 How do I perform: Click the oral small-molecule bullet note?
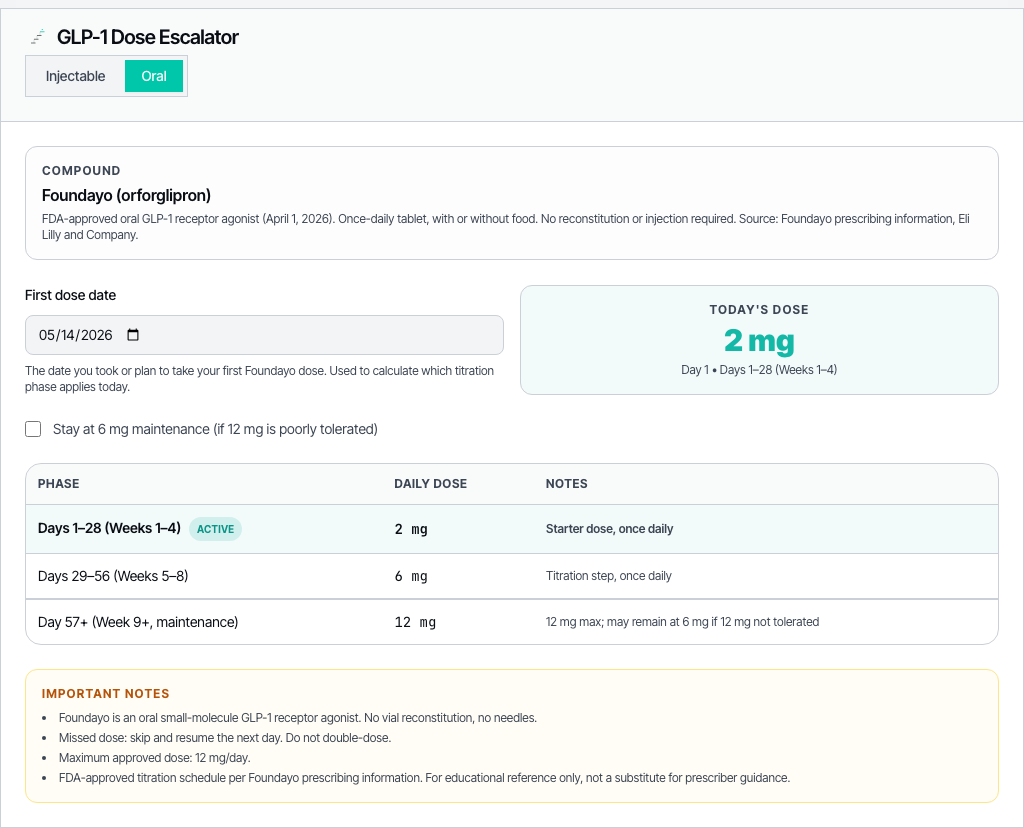point(298,718)
